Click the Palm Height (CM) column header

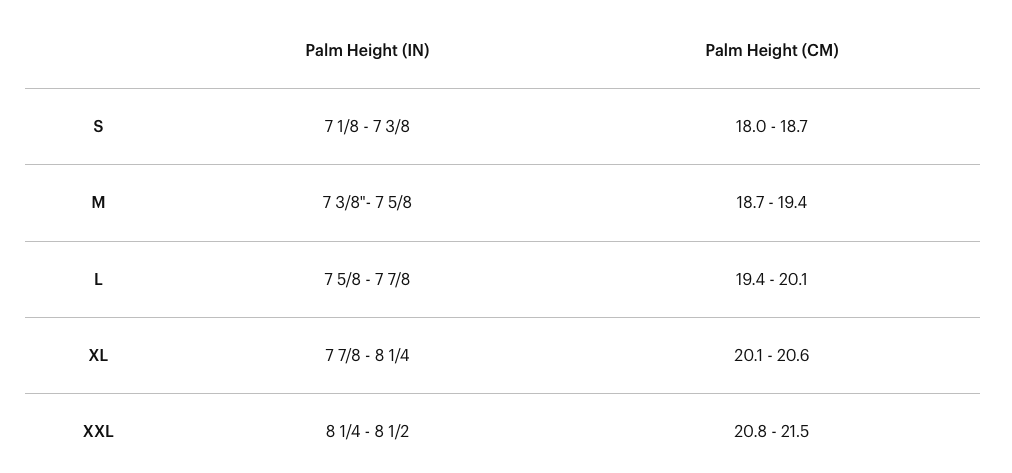click(772, 50)
